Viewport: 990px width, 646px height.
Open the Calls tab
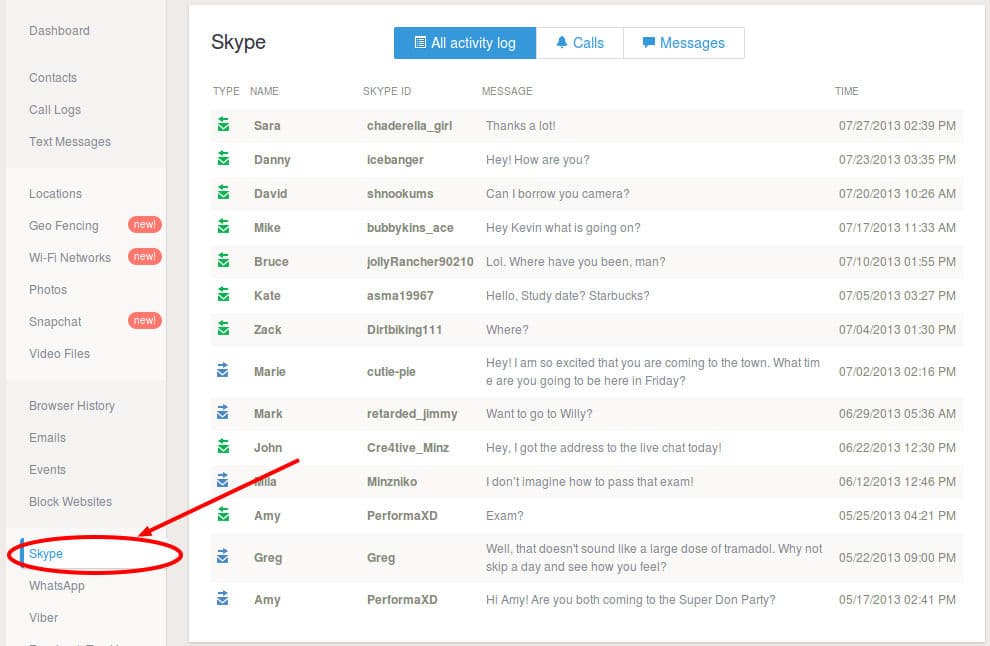580,43
